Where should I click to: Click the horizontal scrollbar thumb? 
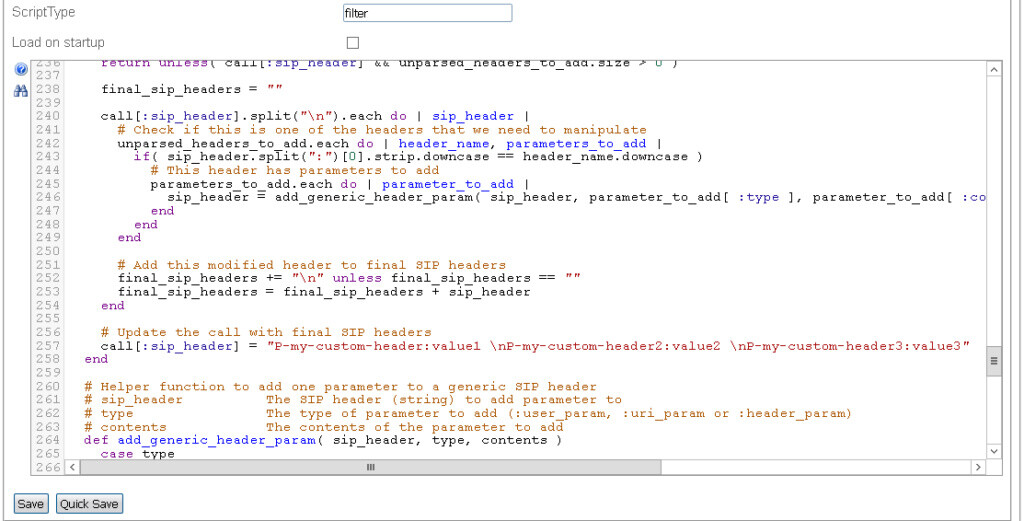(370, 467)
